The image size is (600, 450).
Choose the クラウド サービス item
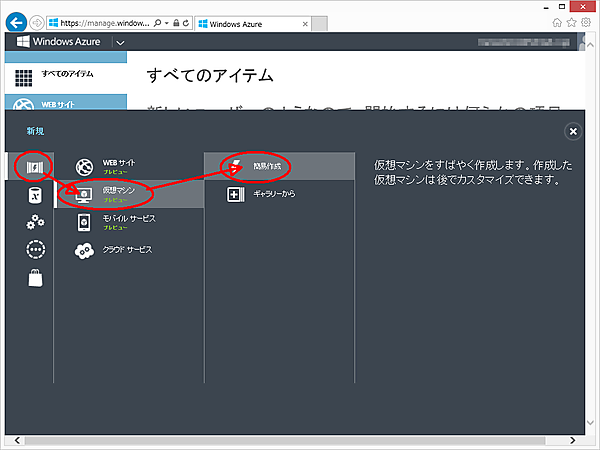coord(129,250)
